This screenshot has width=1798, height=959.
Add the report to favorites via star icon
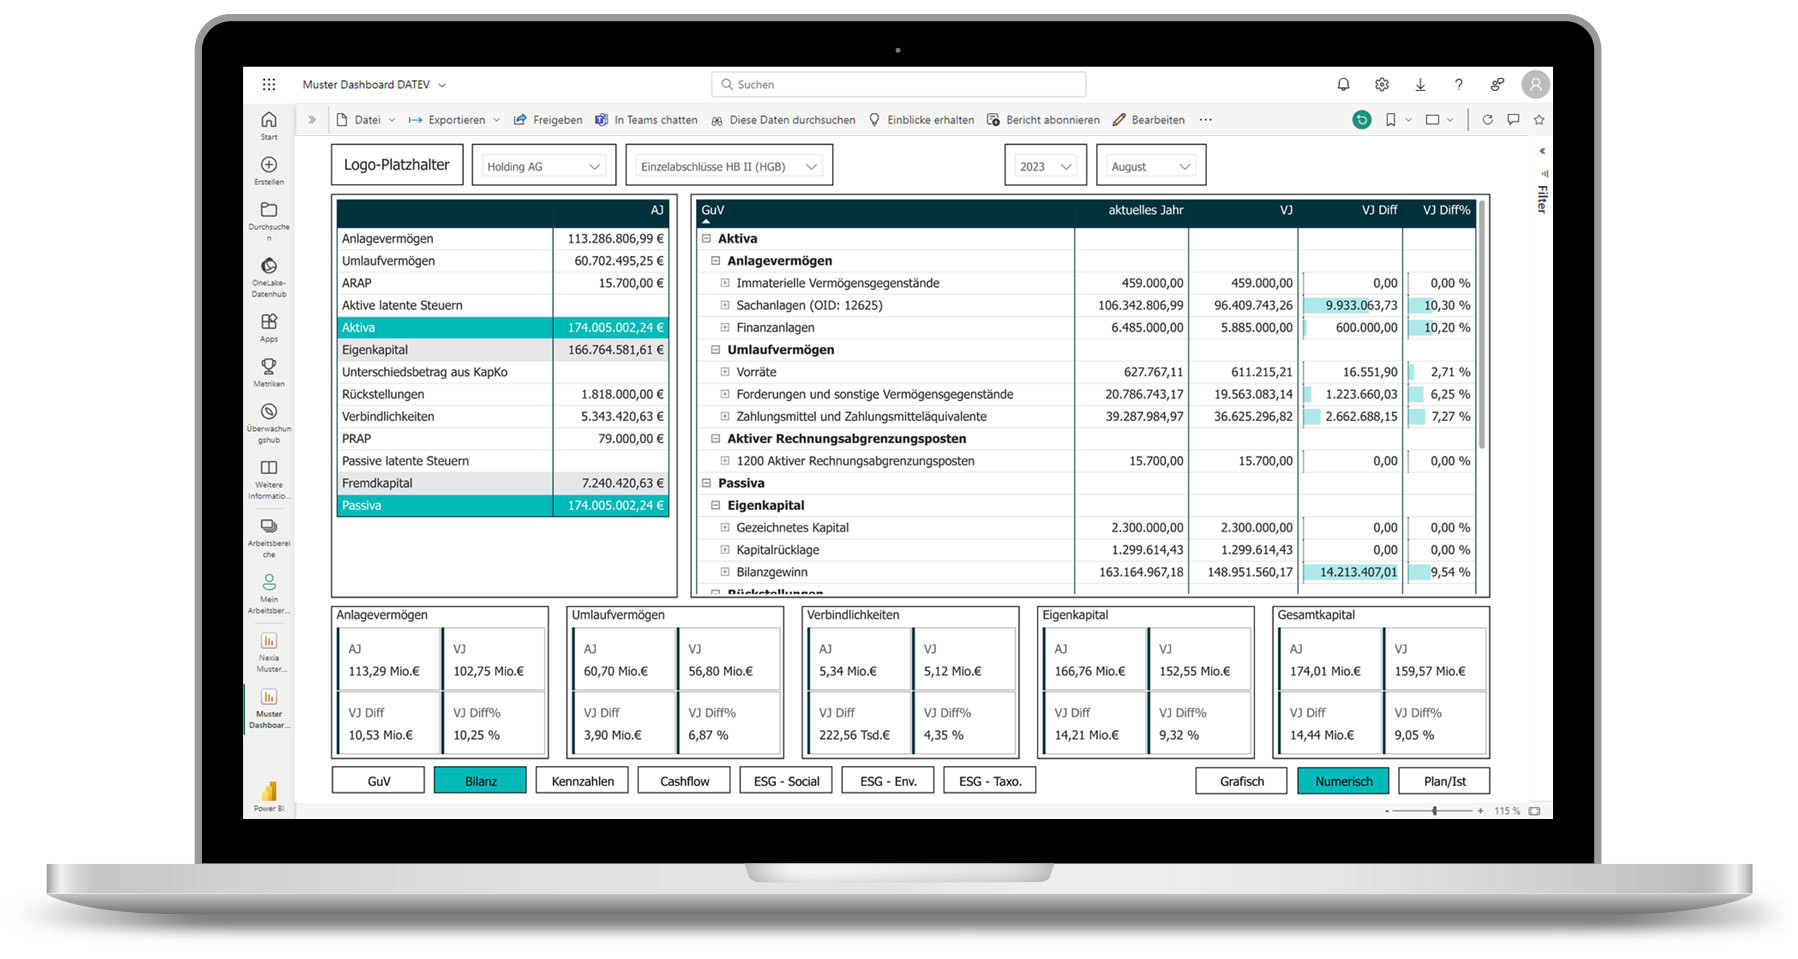1537,119
